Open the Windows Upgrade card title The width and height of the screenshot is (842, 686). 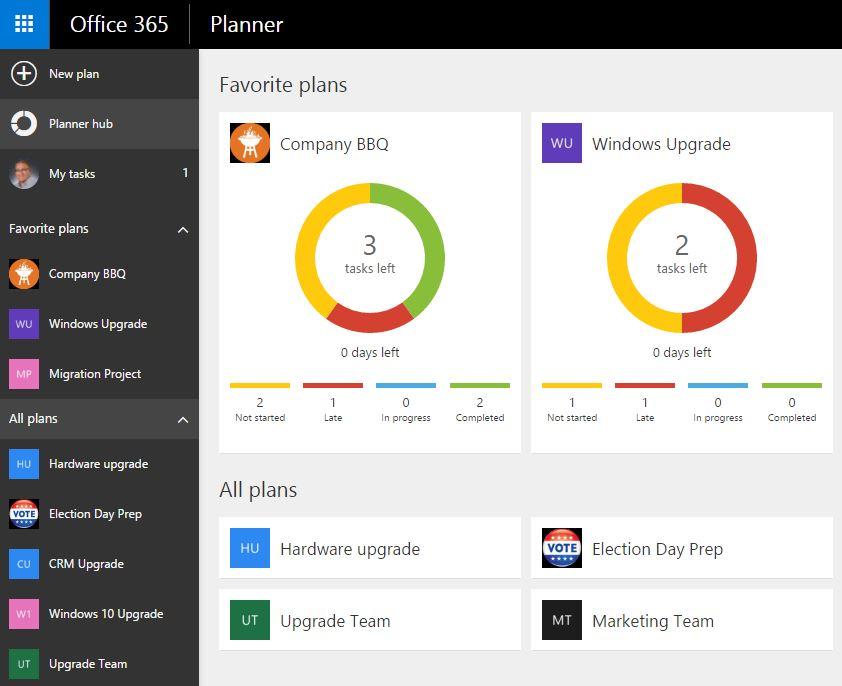(x=661, y=144)
